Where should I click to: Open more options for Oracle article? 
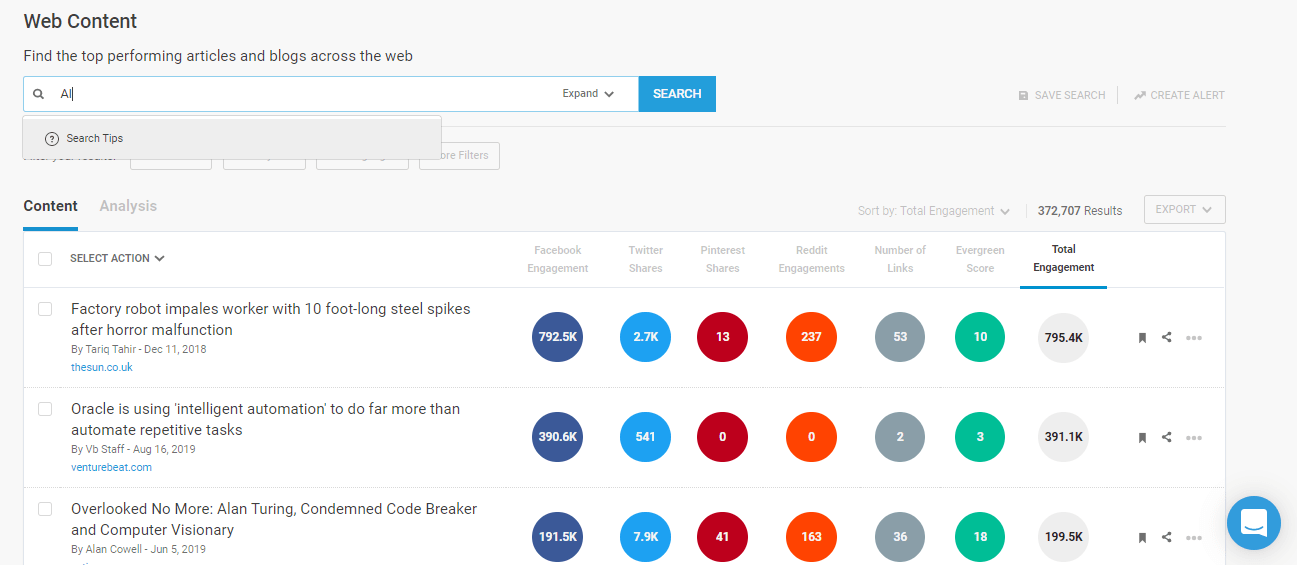(x=1194, y=438)
